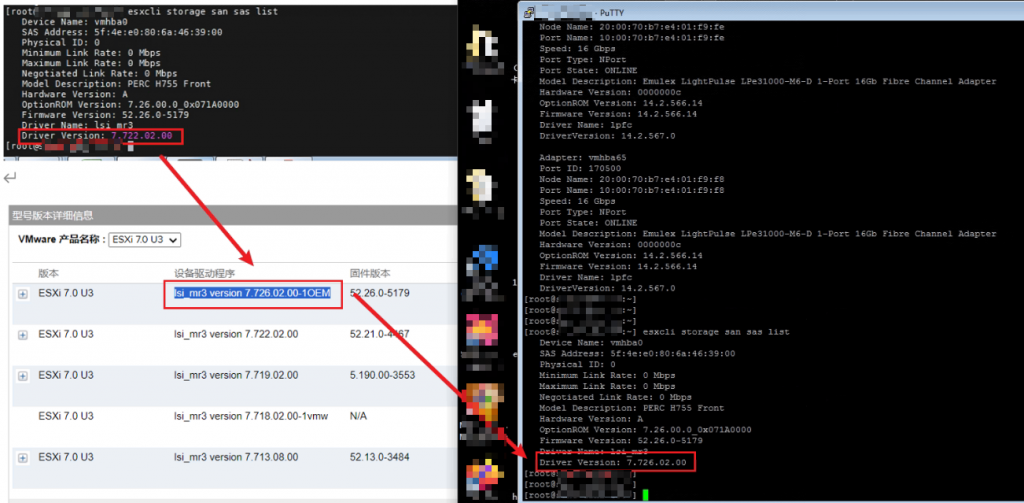Click Adapter: vmhba65 line in PuTTY
Screen dimensions: 1024x503
[x=581, y=157]
